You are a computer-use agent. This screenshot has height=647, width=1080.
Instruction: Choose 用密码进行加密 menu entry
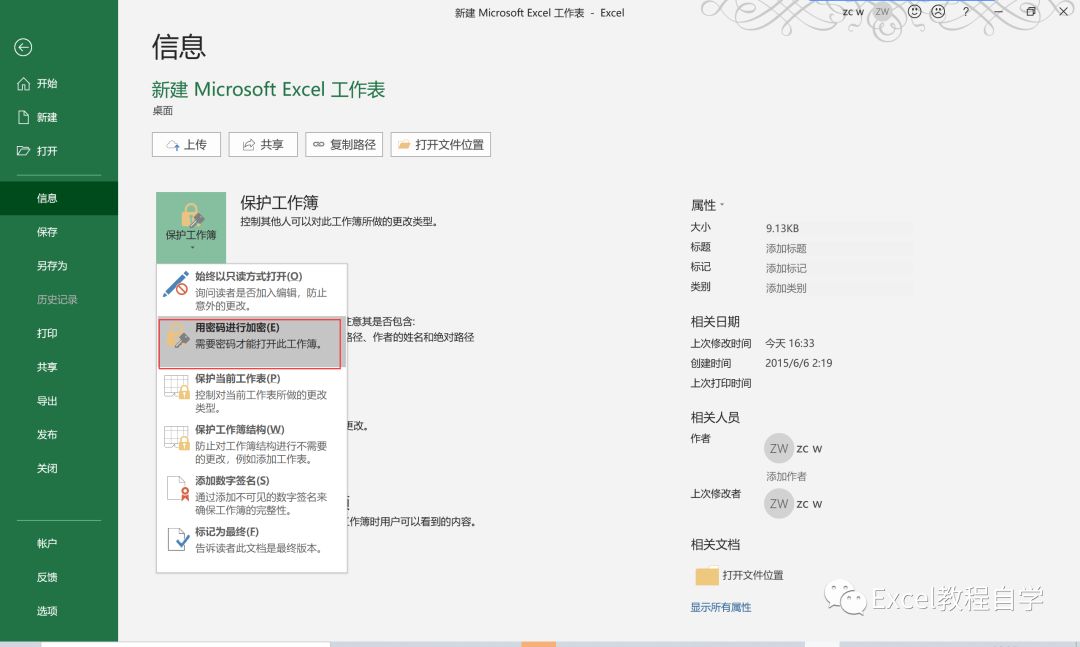tap(250, 343)
